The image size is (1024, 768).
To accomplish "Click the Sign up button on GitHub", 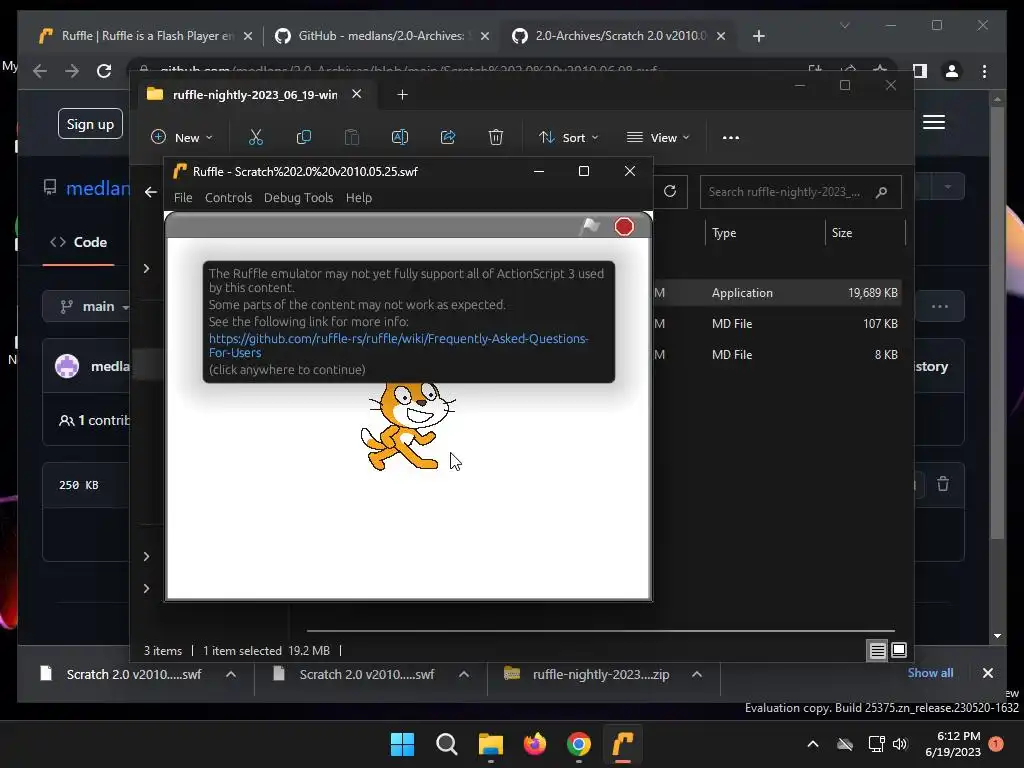I will pyautogui.click(x=90, y=124).
